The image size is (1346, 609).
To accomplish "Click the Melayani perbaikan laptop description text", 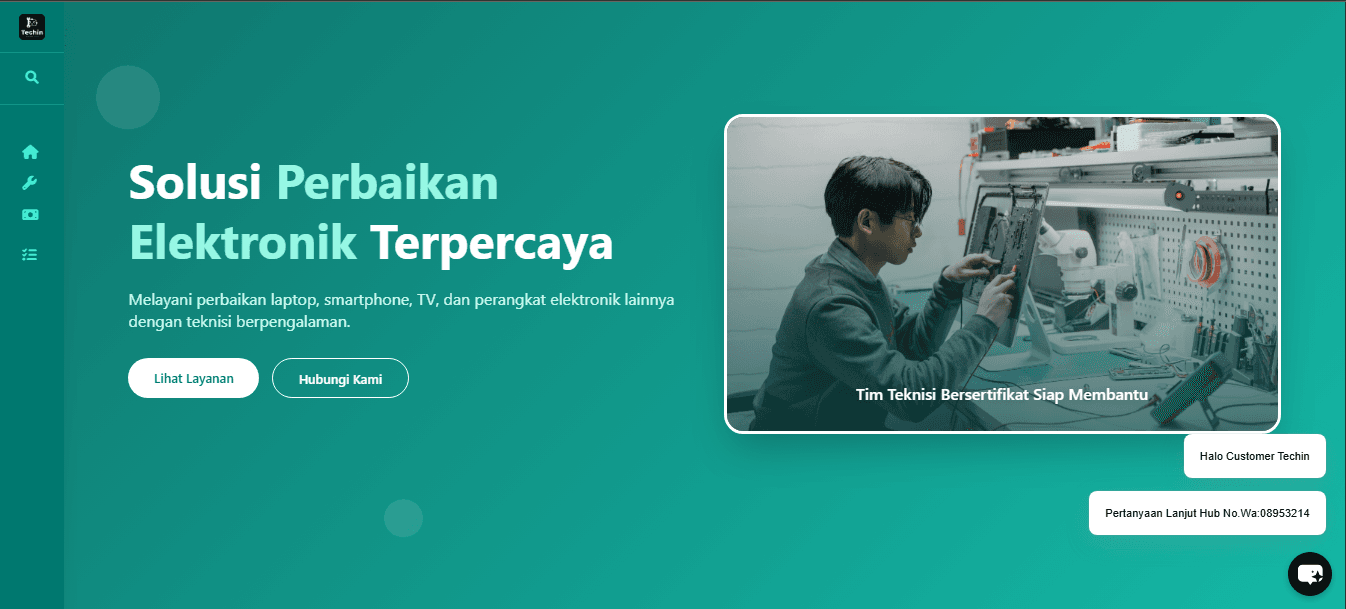I will click(402, 310).
